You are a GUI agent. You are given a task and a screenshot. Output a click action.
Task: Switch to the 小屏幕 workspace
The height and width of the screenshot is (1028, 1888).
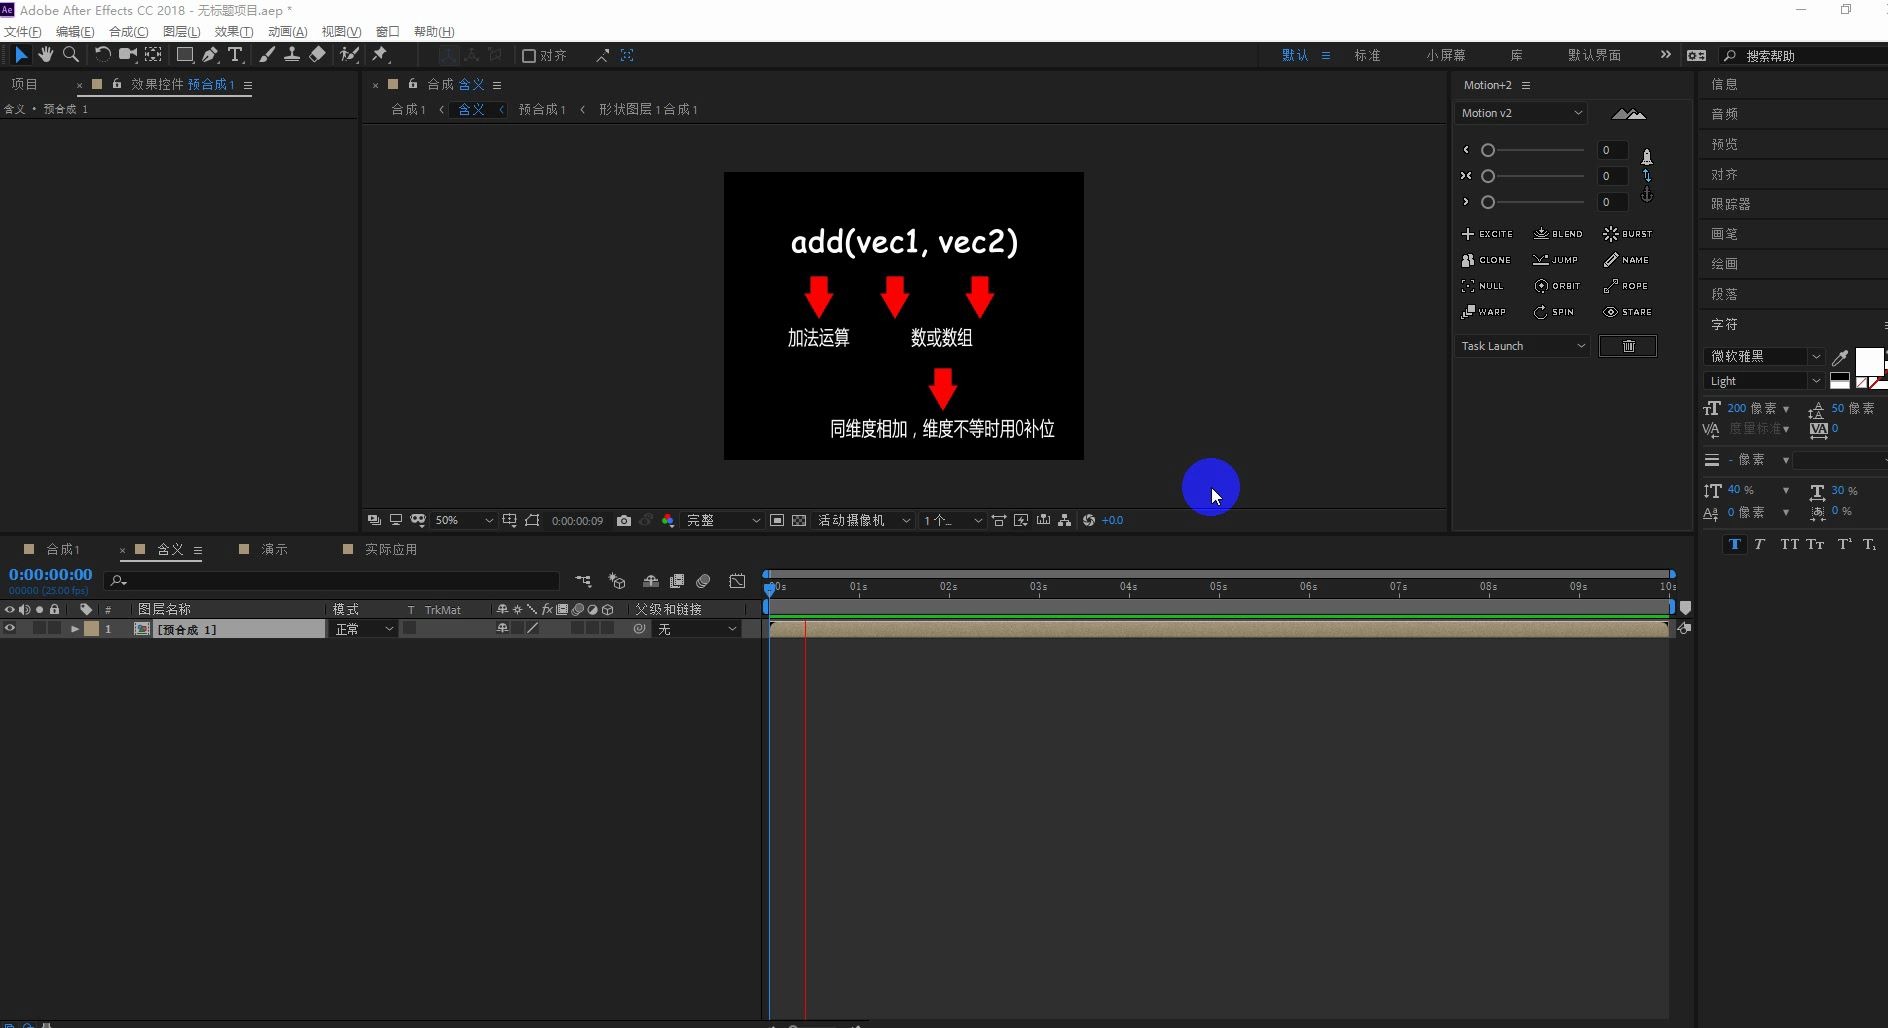[x=1446, y=55]
